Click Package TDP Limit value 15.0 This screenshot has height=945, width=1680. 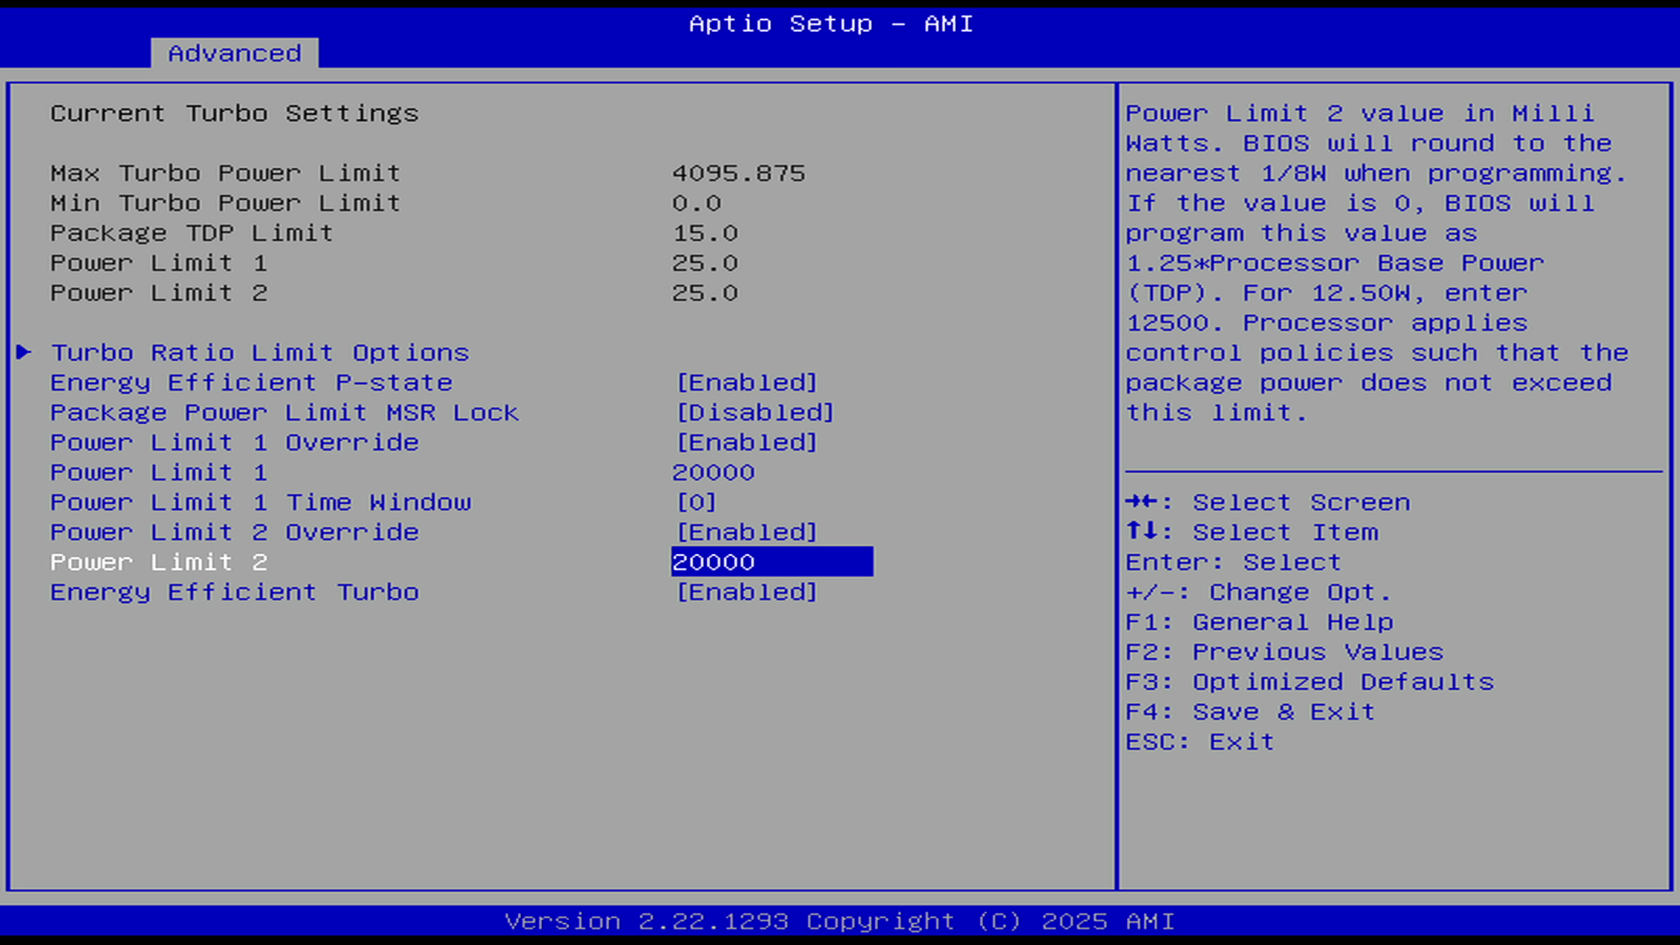tap(705, 233)
